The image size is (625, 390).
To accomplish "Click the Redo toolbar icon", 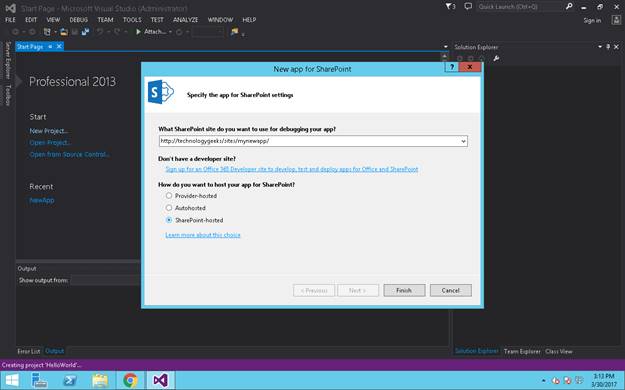I will 117,32.
